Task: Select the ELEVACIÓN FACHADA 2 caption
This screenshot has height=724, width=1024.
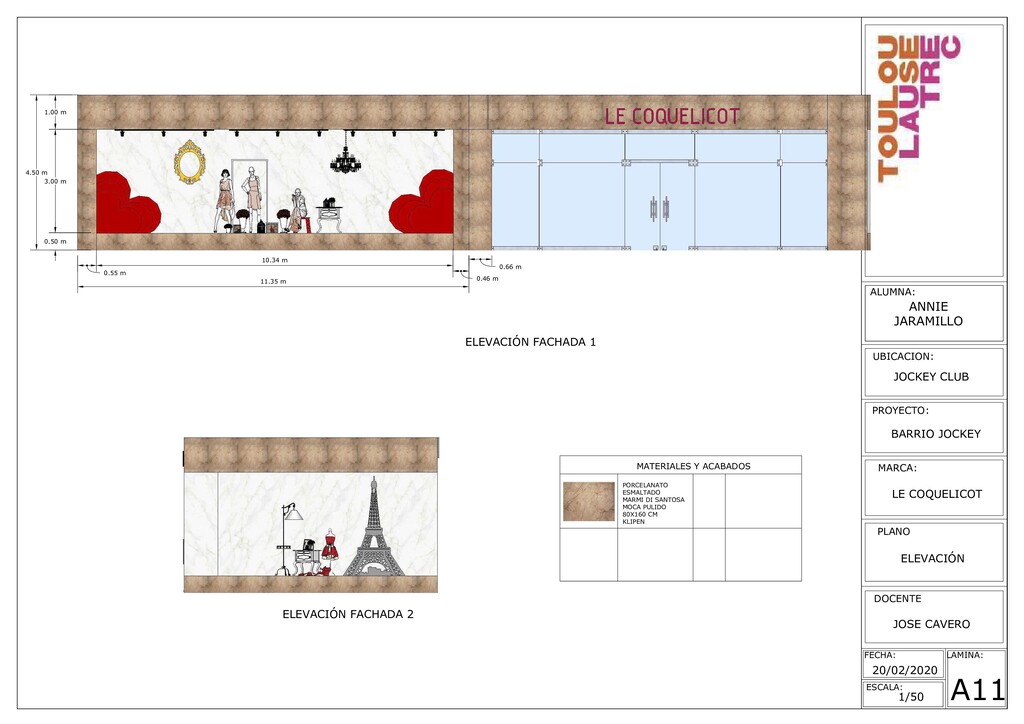Action: click(348, 614)
